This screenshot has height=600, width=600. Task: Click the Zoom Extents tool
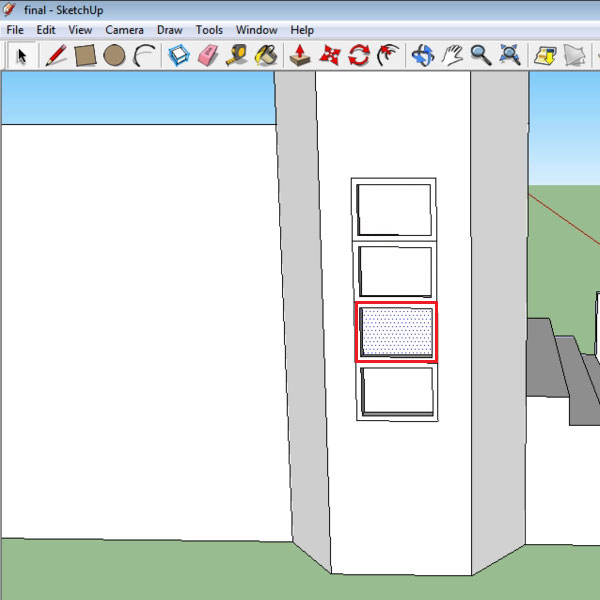(510, 55)
